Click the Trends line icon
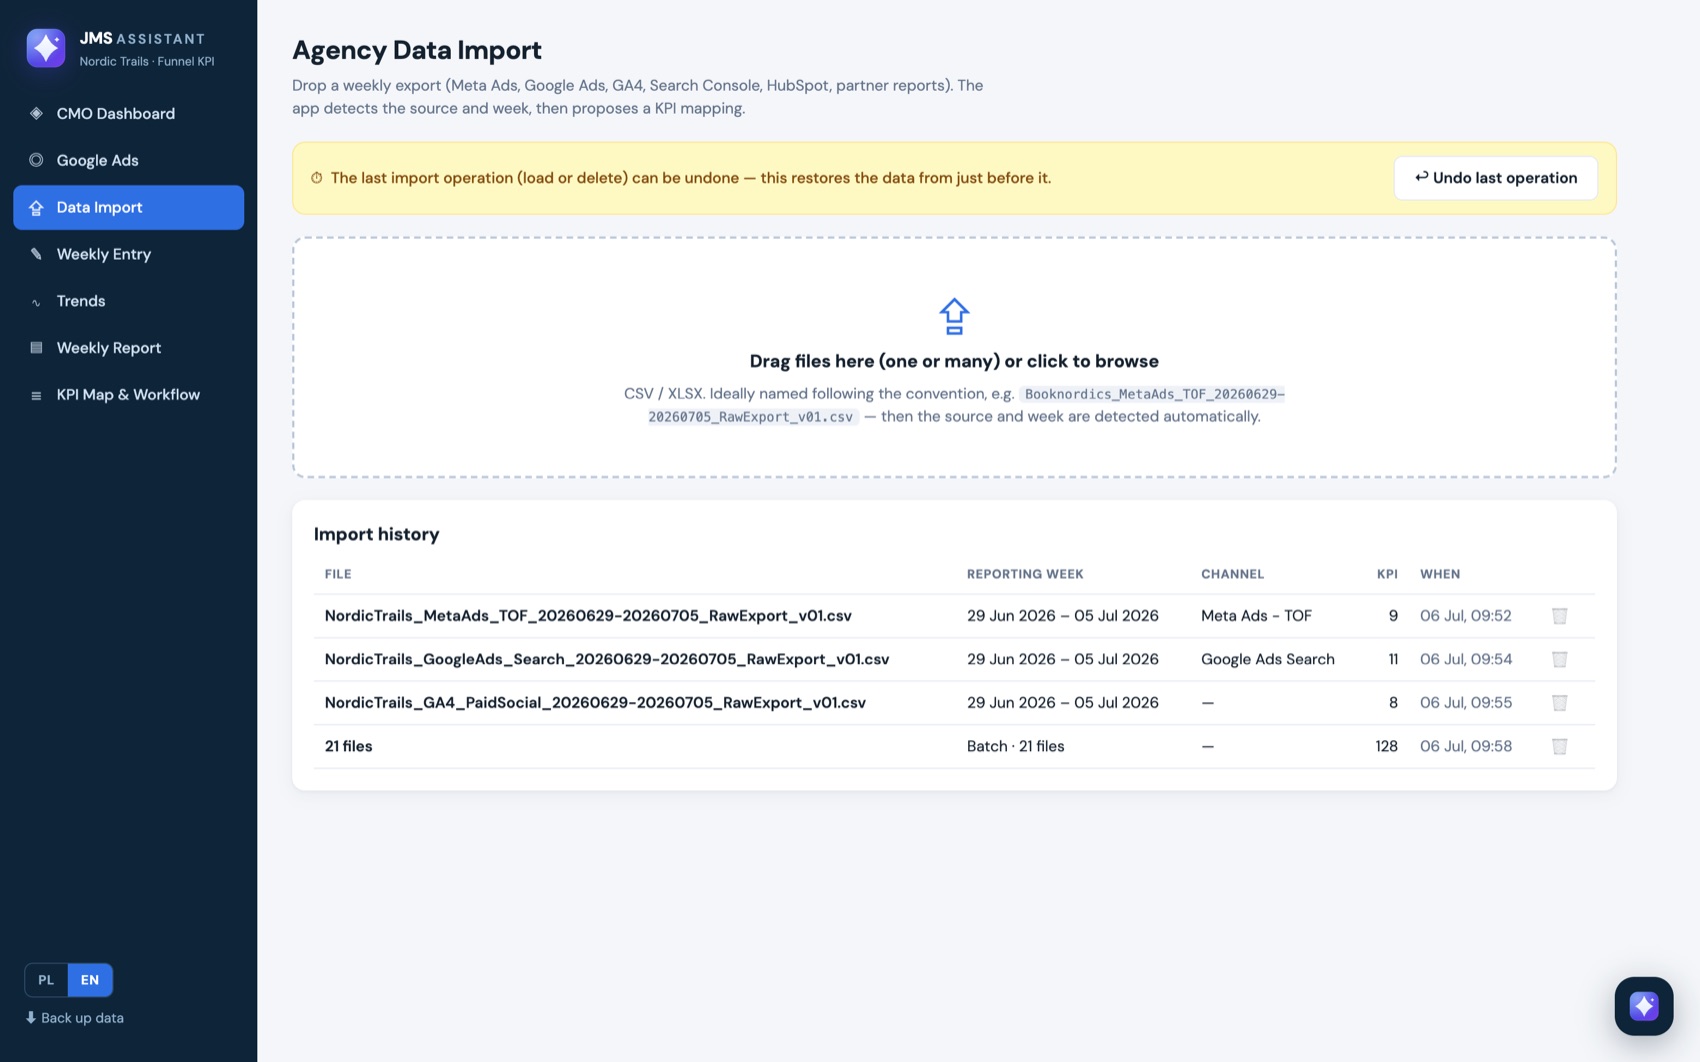 (x=36, y=302)
